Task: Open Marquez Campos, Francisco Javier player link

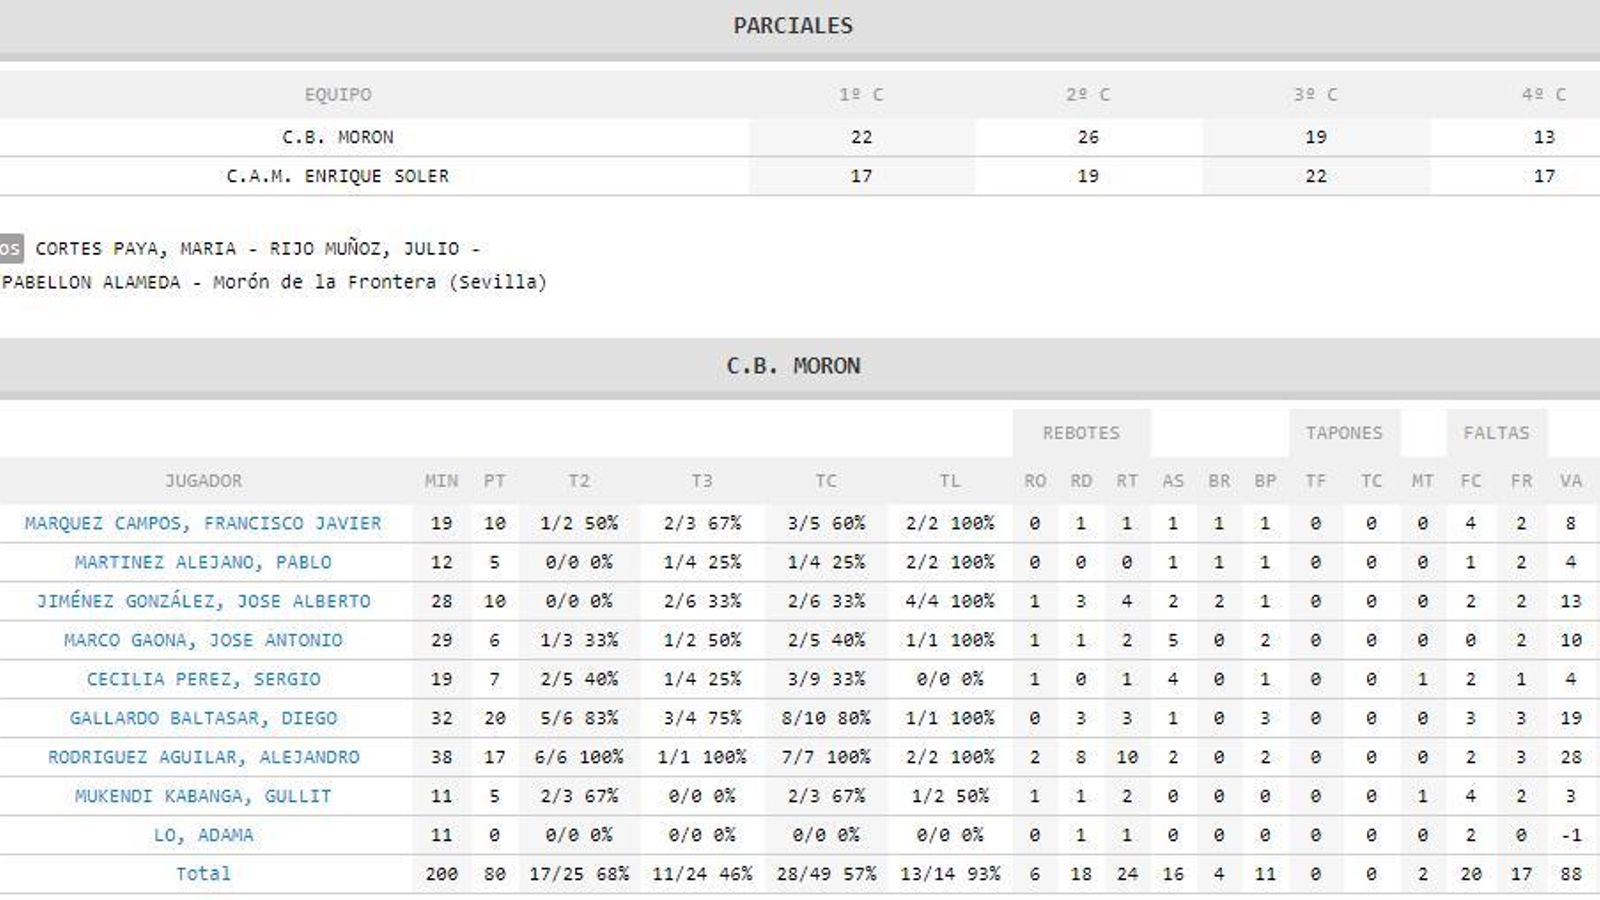Action: pos(203,523)
